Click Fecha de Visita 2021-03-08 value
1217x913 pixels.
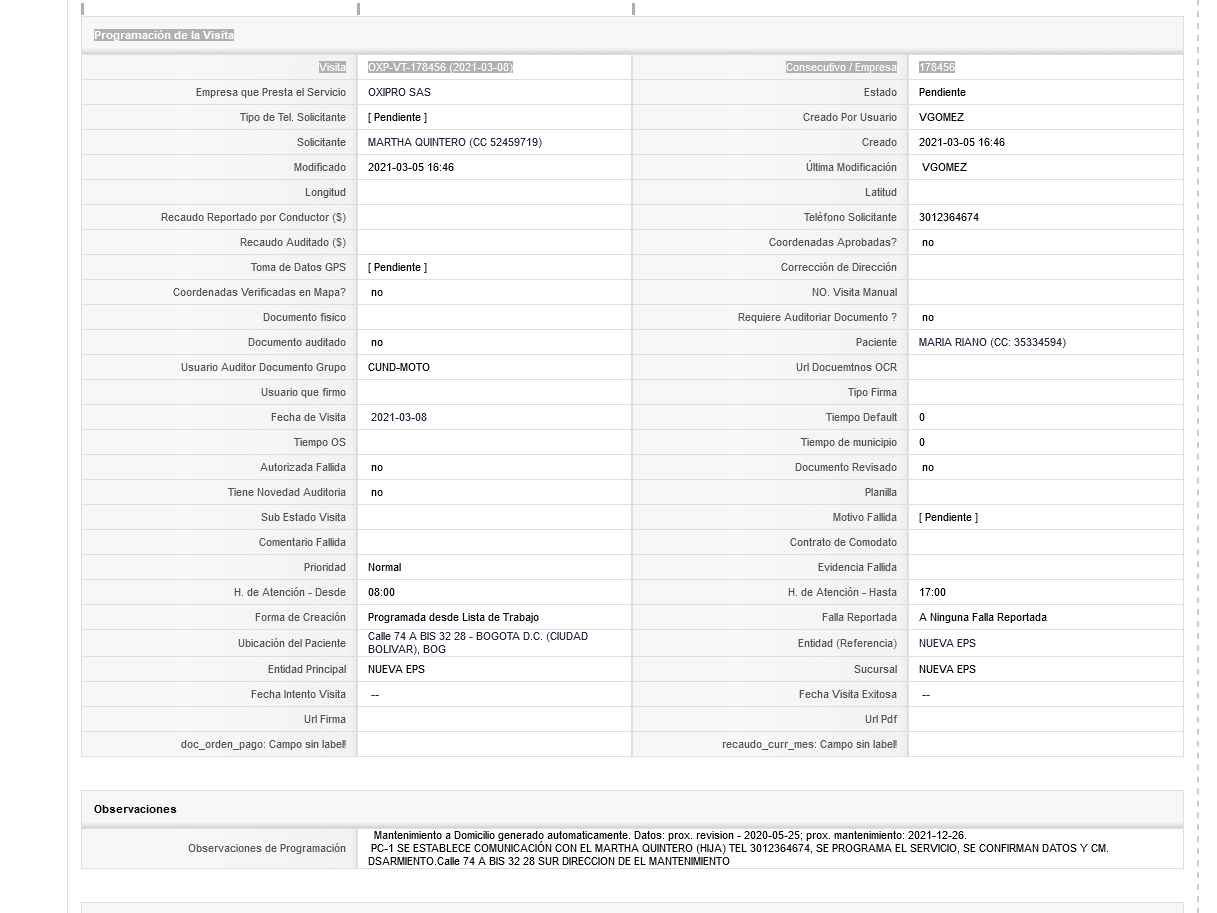(x=399, y=417)
